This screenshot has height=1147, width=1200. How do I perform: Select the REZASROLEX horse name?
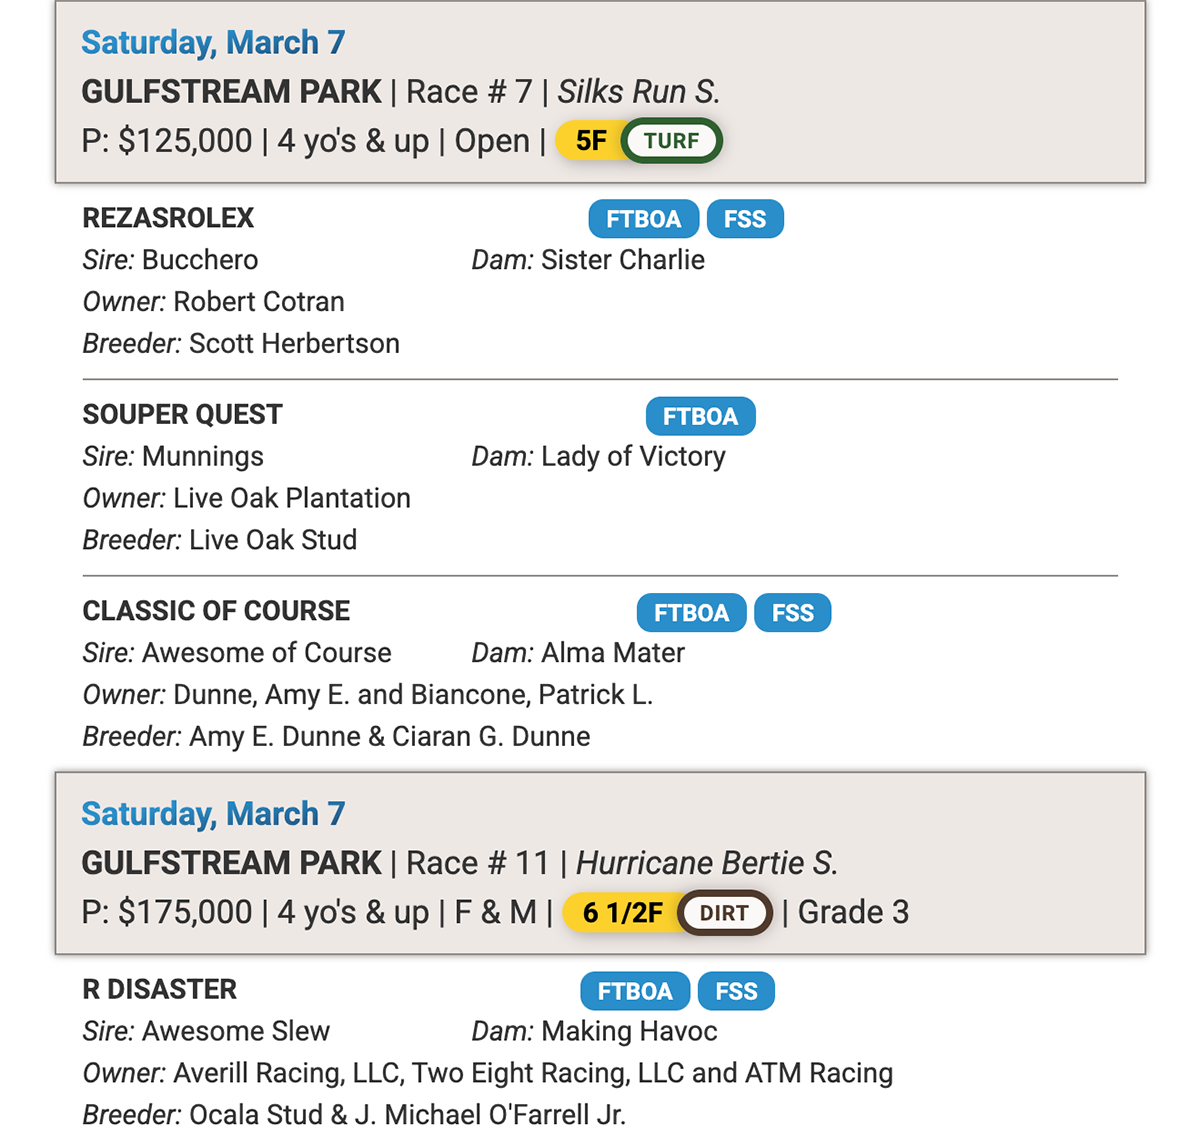click(x=168, y=218)
